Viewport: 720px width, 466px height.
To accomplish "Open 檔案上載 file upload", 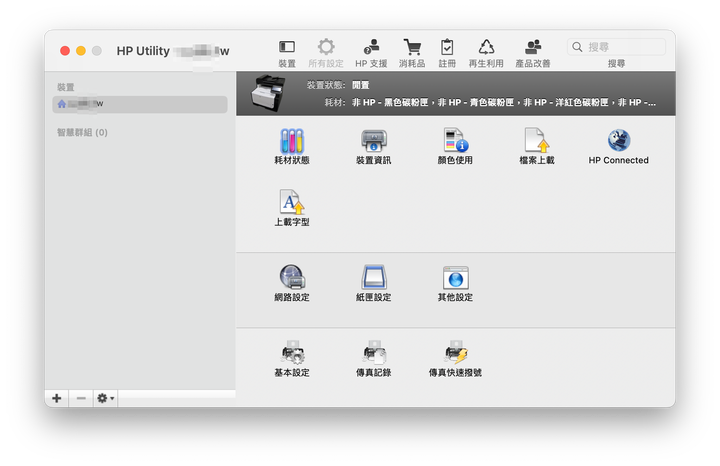I will coord(537,146).
